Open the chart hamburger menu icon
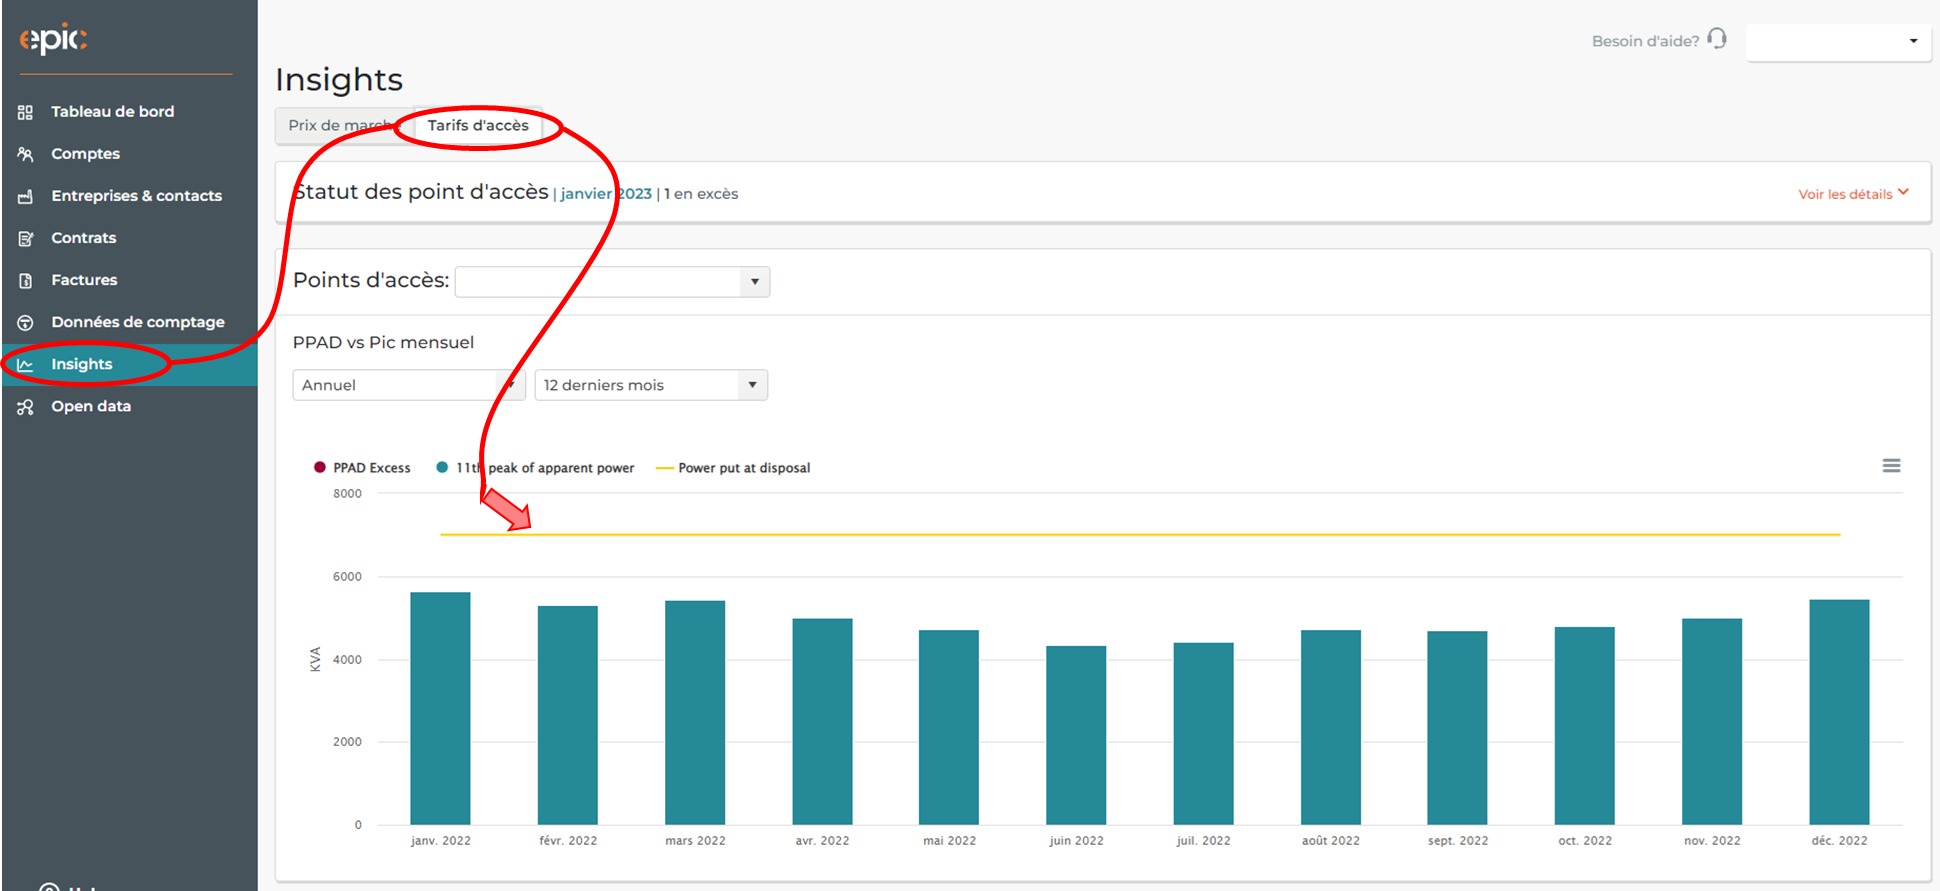 pyautogui.click(x=1891, y=466)
